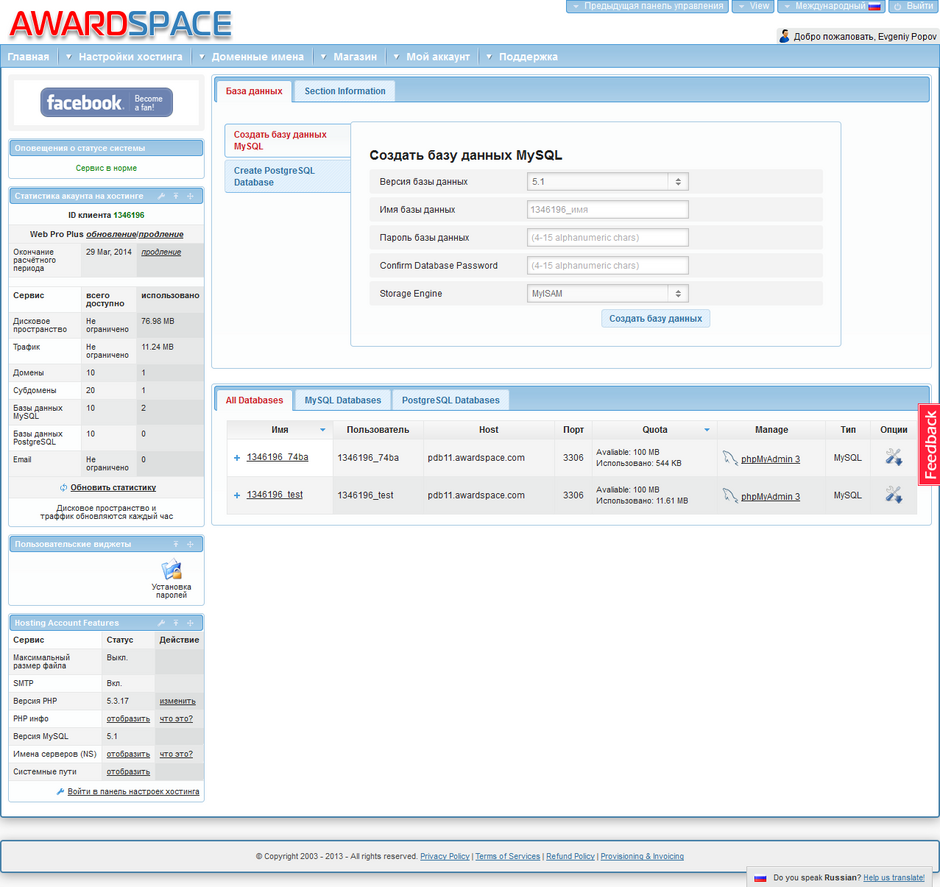Click the Пароль базы данных input field
940x887 pixels.
[x=608, y=238]
